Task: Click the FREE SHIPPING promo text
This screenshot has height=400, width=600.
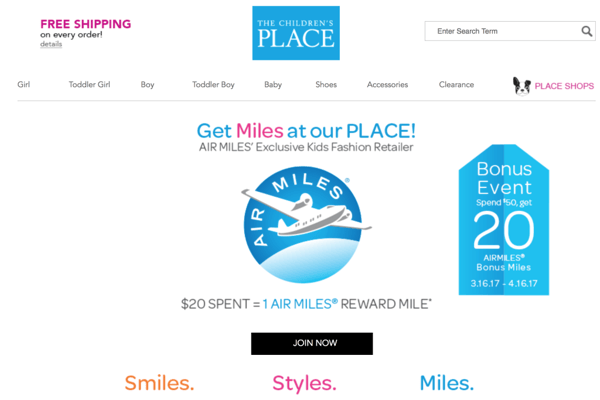Action: (x=86, y=24)
